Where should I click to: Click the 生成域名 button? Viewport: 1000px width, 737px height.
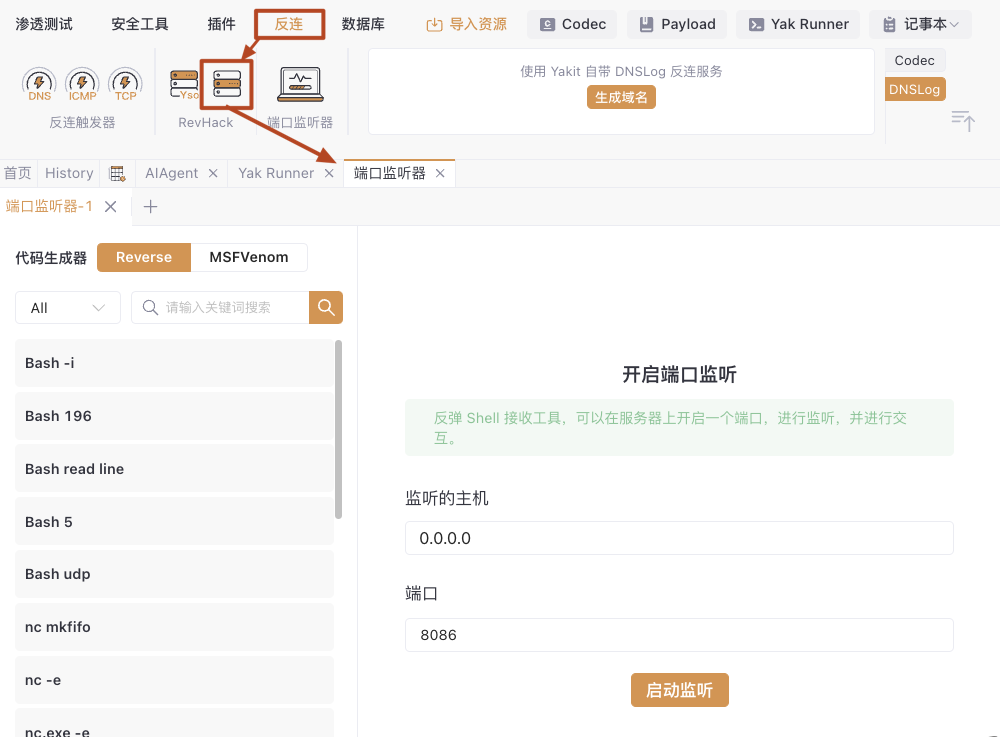(621, 98)
